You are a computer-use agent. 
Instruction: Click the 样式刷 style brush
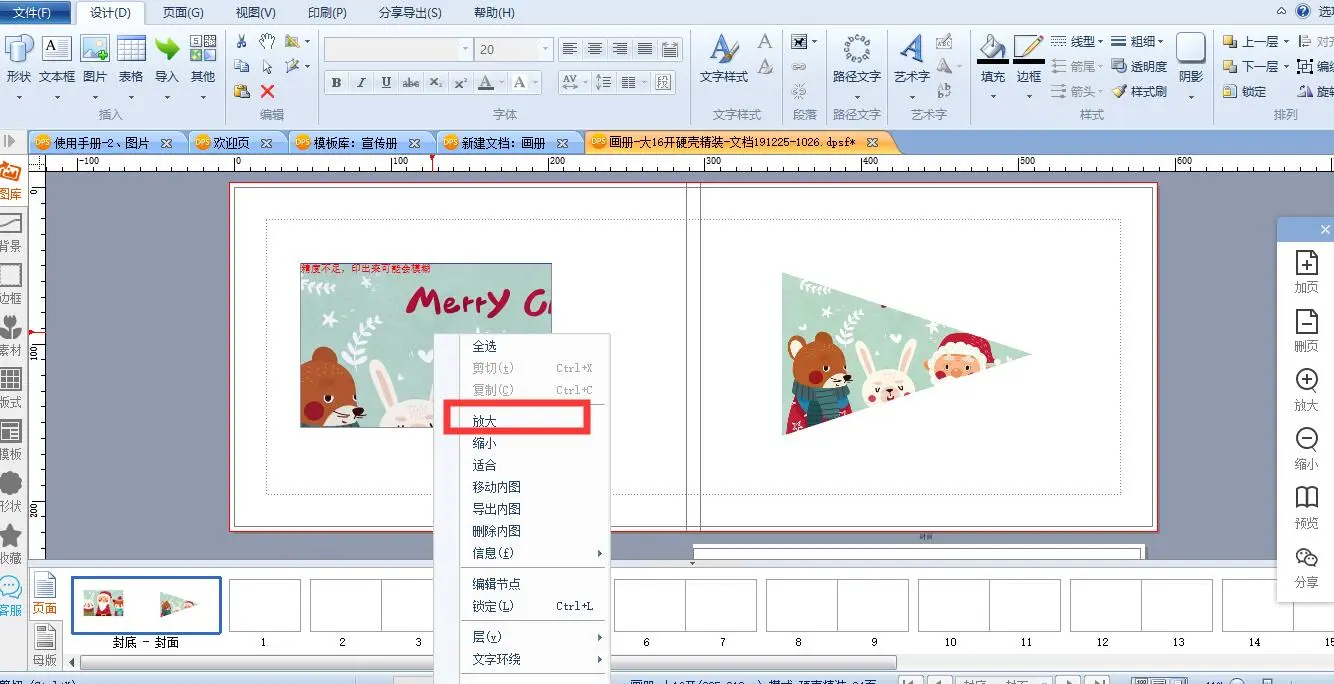[1139, 91]
